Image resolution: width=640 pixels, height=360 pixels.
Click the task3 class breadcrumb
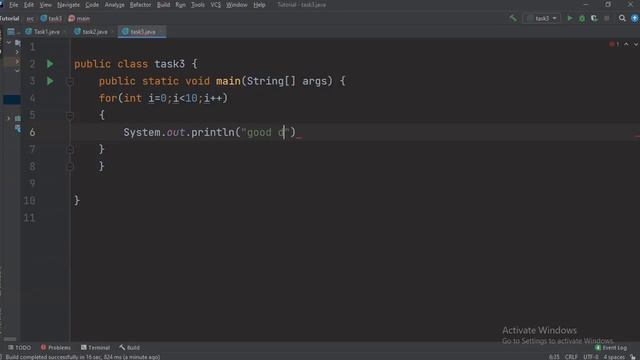51,18
